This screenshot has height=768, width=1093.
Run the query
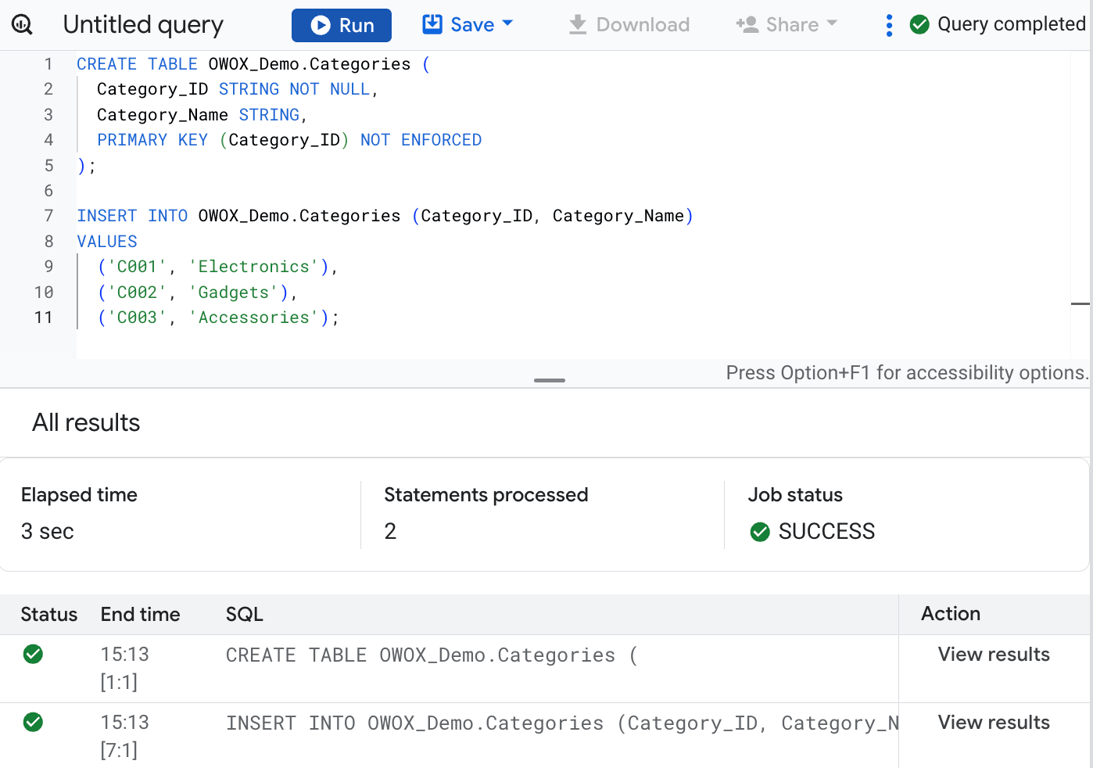pos(342,25)
